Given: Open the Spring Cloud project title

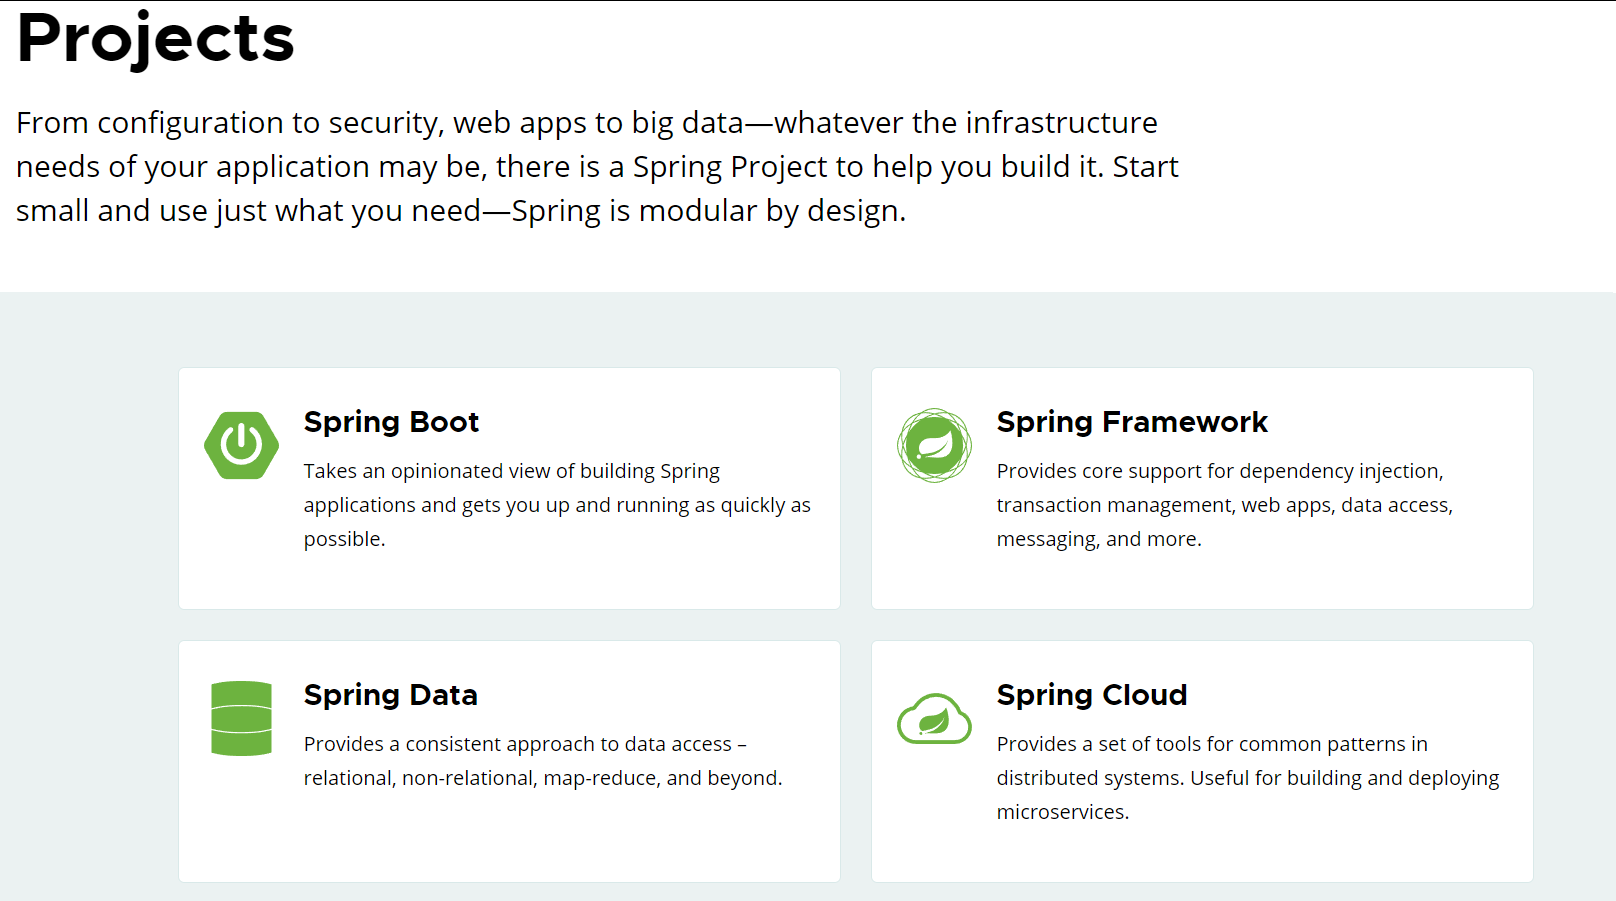Looking at the screenshot, I should click(x=1092, y=695).
